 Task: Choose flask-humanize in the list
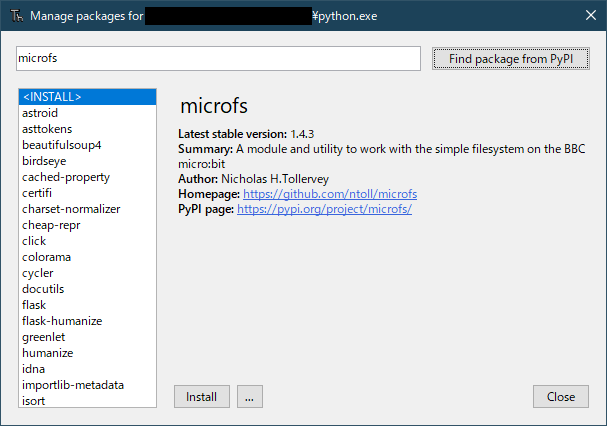[x=62, y=321]
